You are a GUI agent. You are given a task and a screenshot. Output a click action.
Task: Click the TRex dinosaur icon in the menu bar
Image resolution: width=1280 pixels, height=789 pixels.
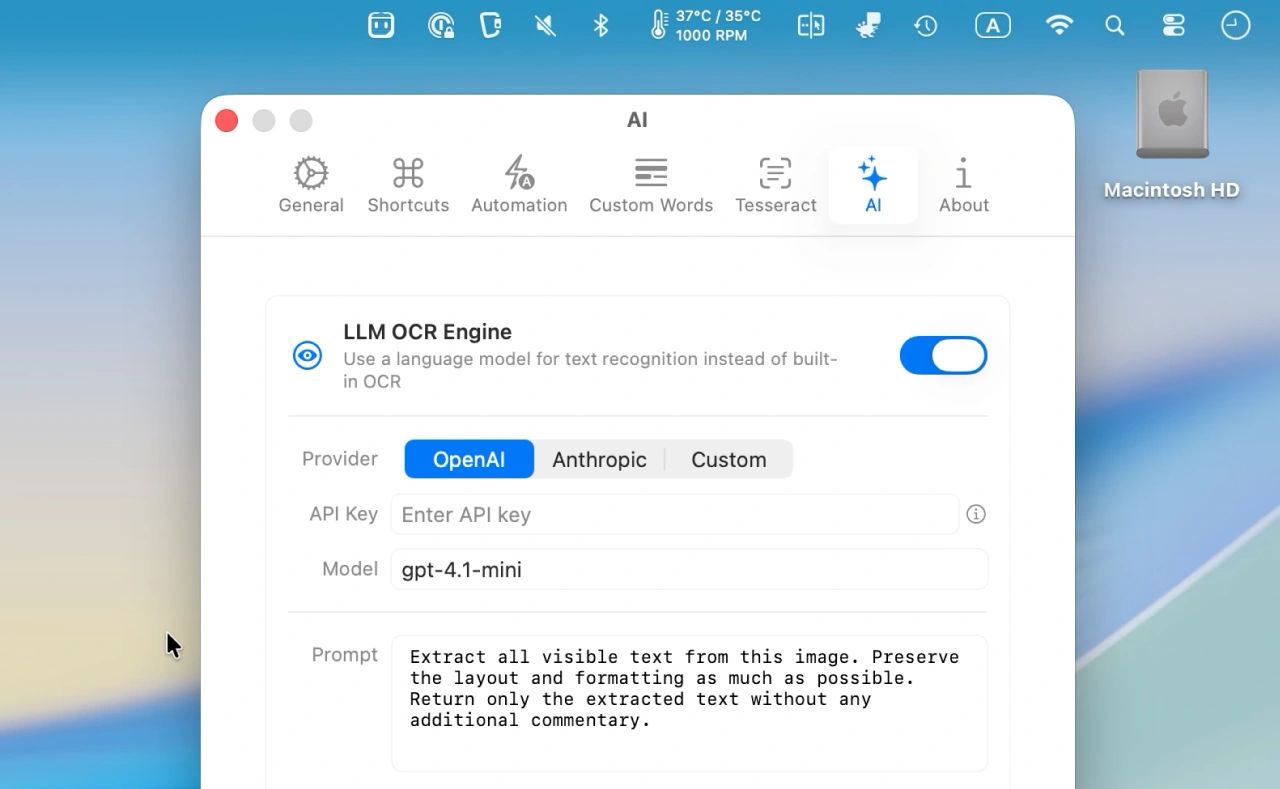(x=868, y=25)
